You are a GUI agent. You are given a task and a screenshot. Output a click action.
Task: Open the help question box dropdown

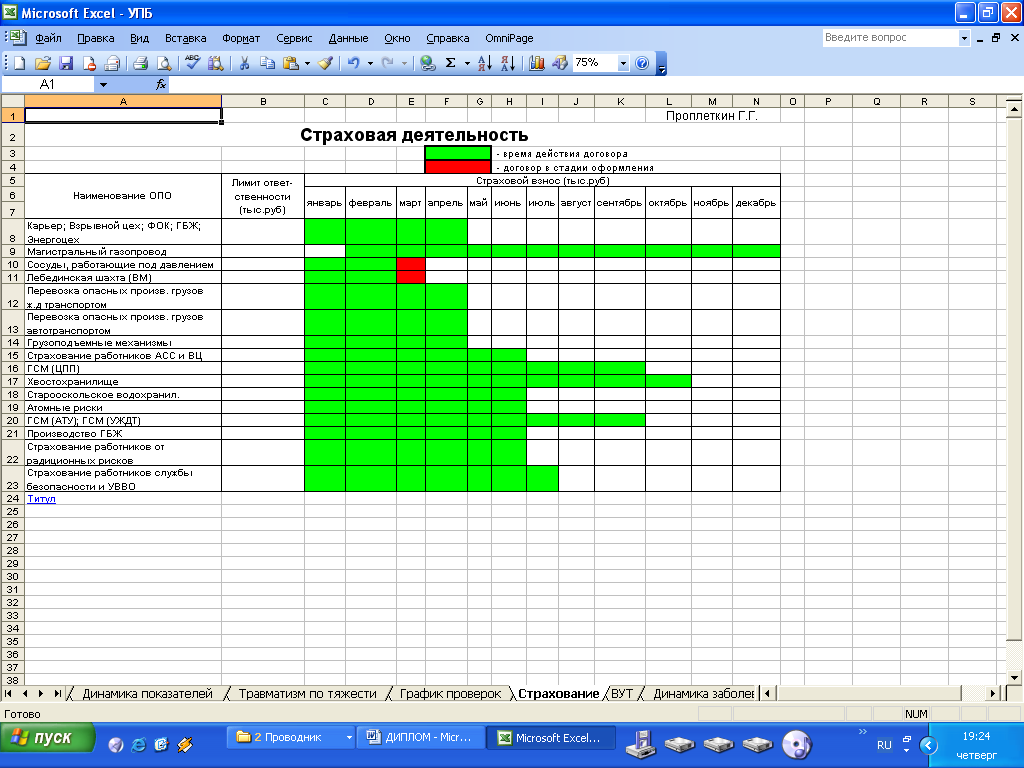[x=964, y=38]
